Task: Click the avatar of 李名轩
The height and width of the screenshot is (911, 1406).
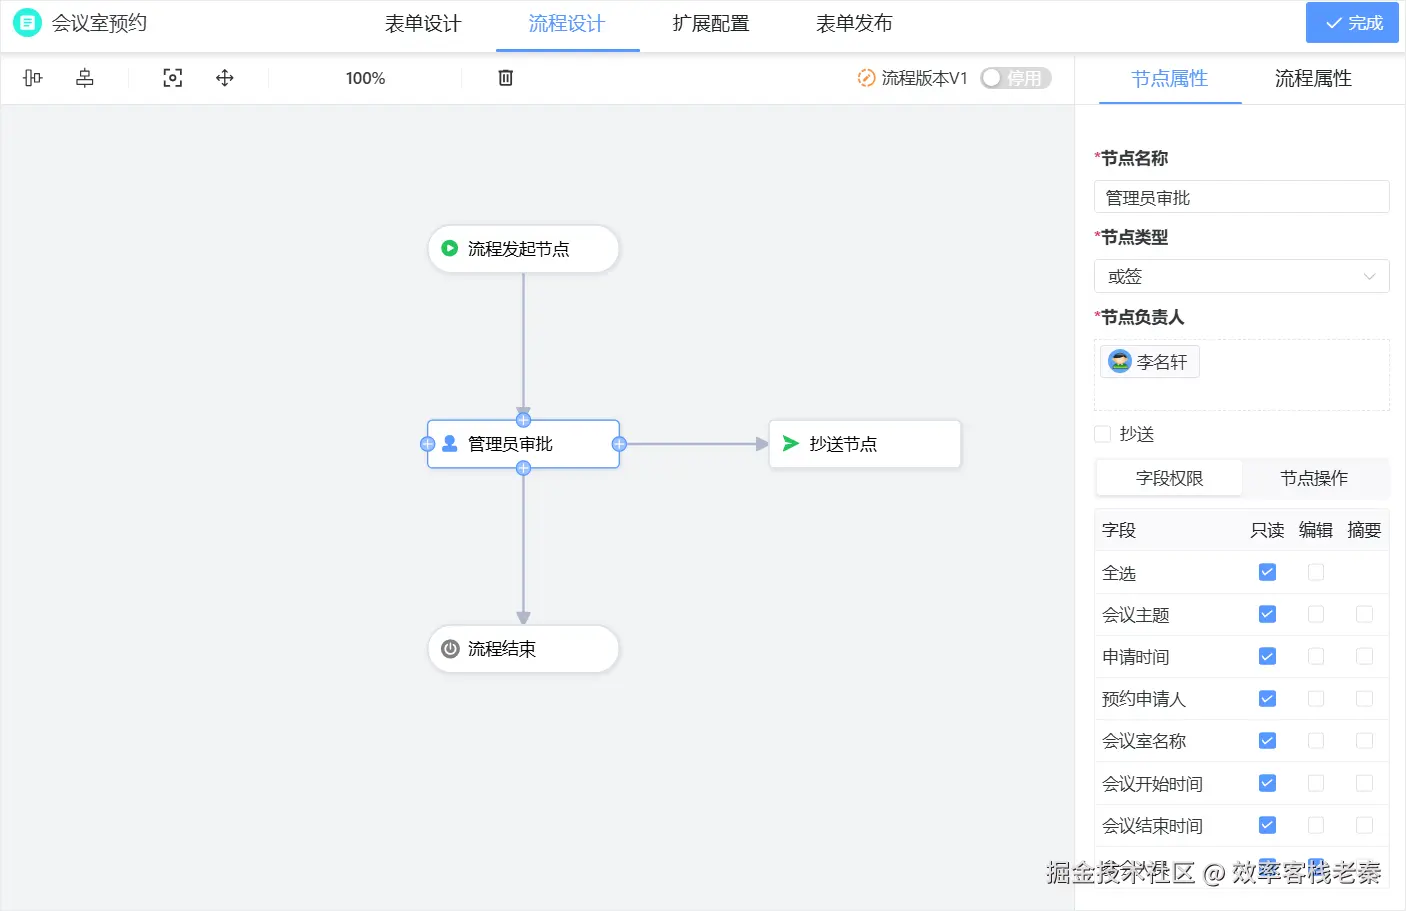Action: [x=1120, y=361]
